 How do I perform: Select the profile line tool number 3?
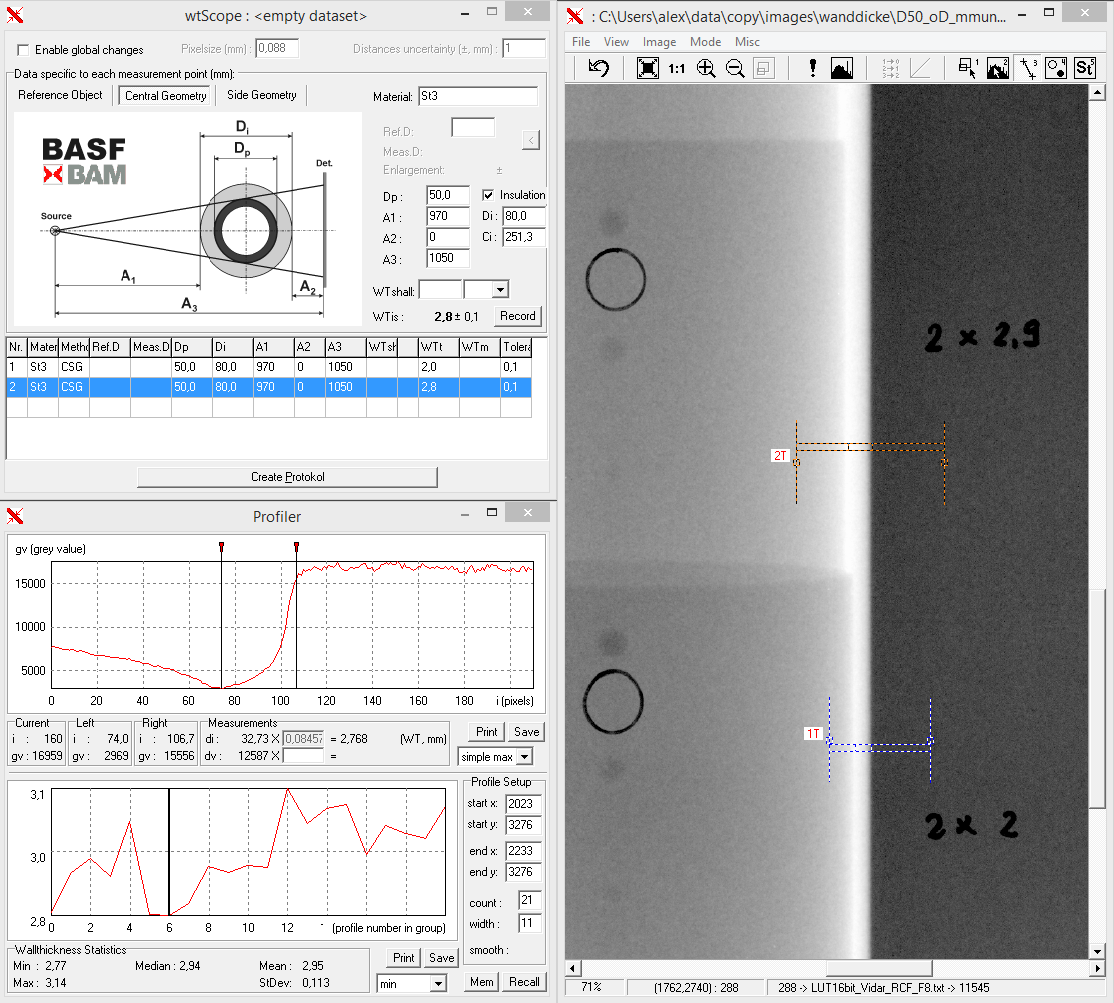pos(1027,68)
